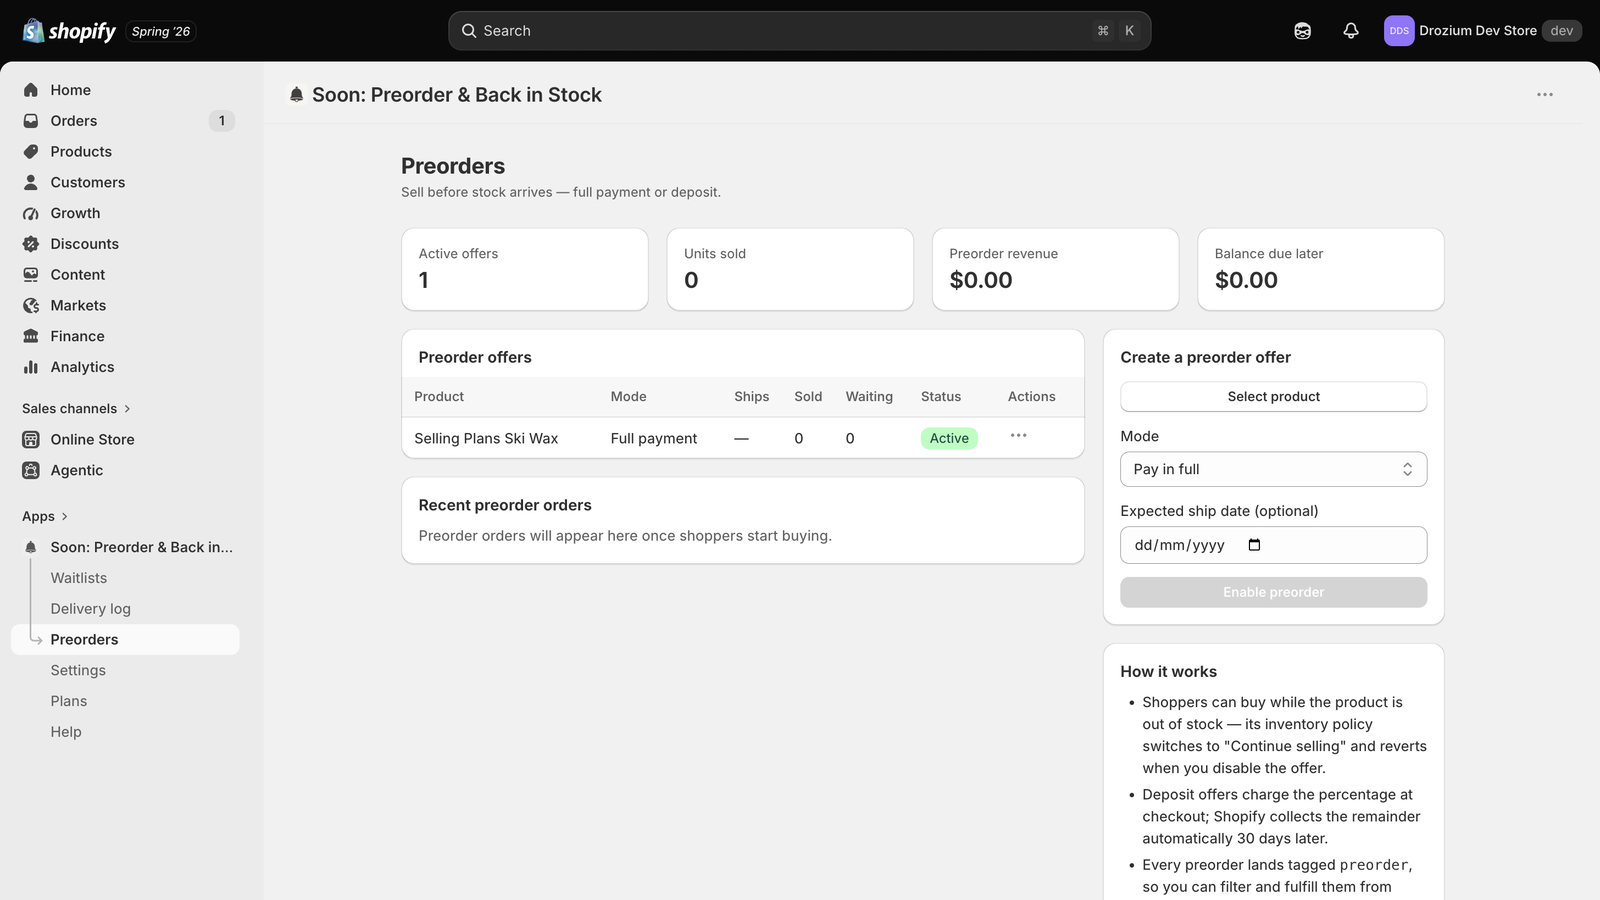Click the Customers sidebar label
This screenshot has width=1600, height=900.
point(88,183)
